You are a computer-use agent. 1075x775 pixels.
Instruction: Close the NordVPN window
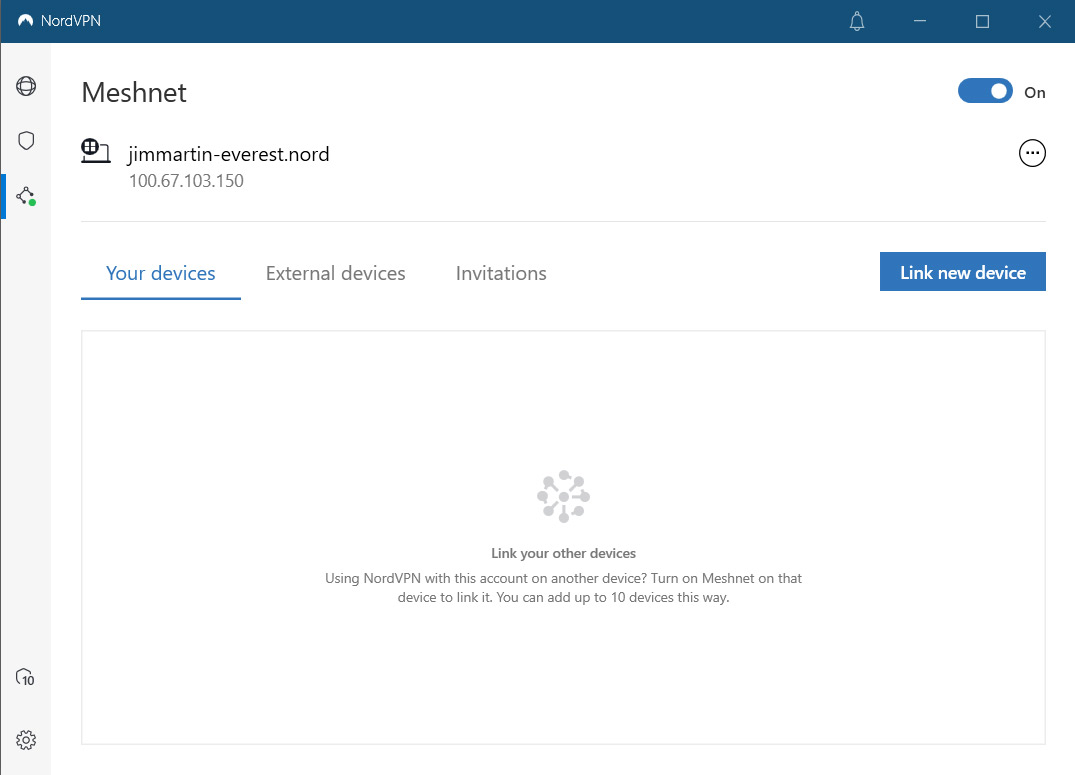point(1045,21)
